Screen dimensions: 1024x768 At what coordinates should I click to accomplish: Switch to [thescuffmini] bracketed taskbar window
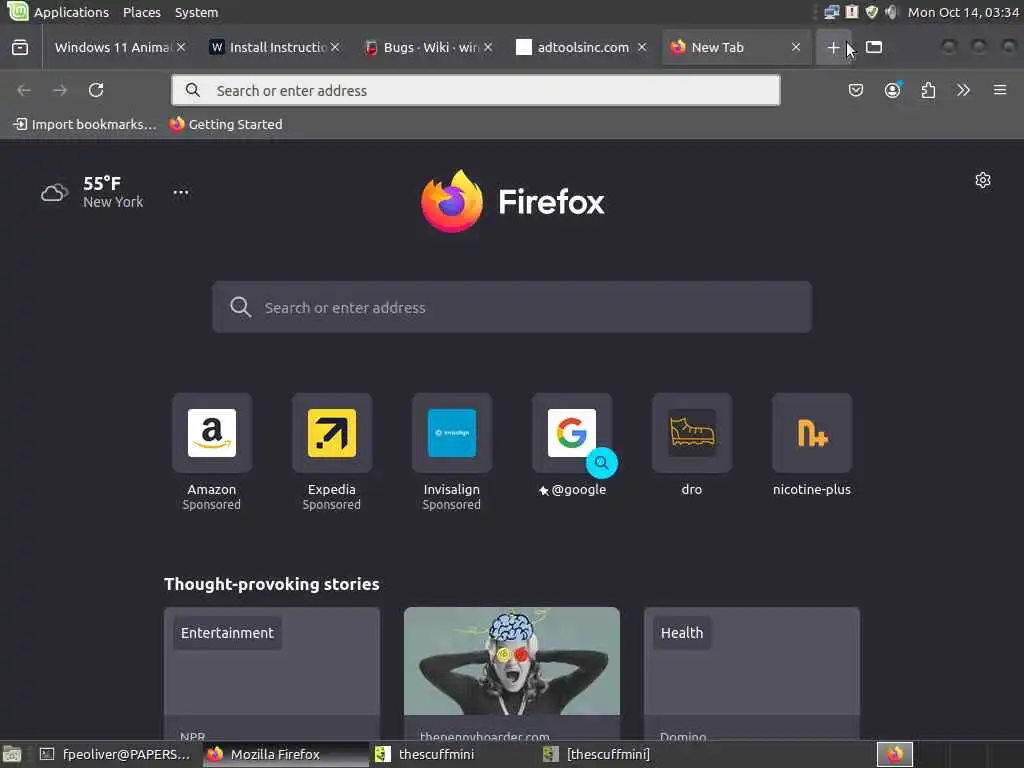pyautogui.click(x=622, y=754)
